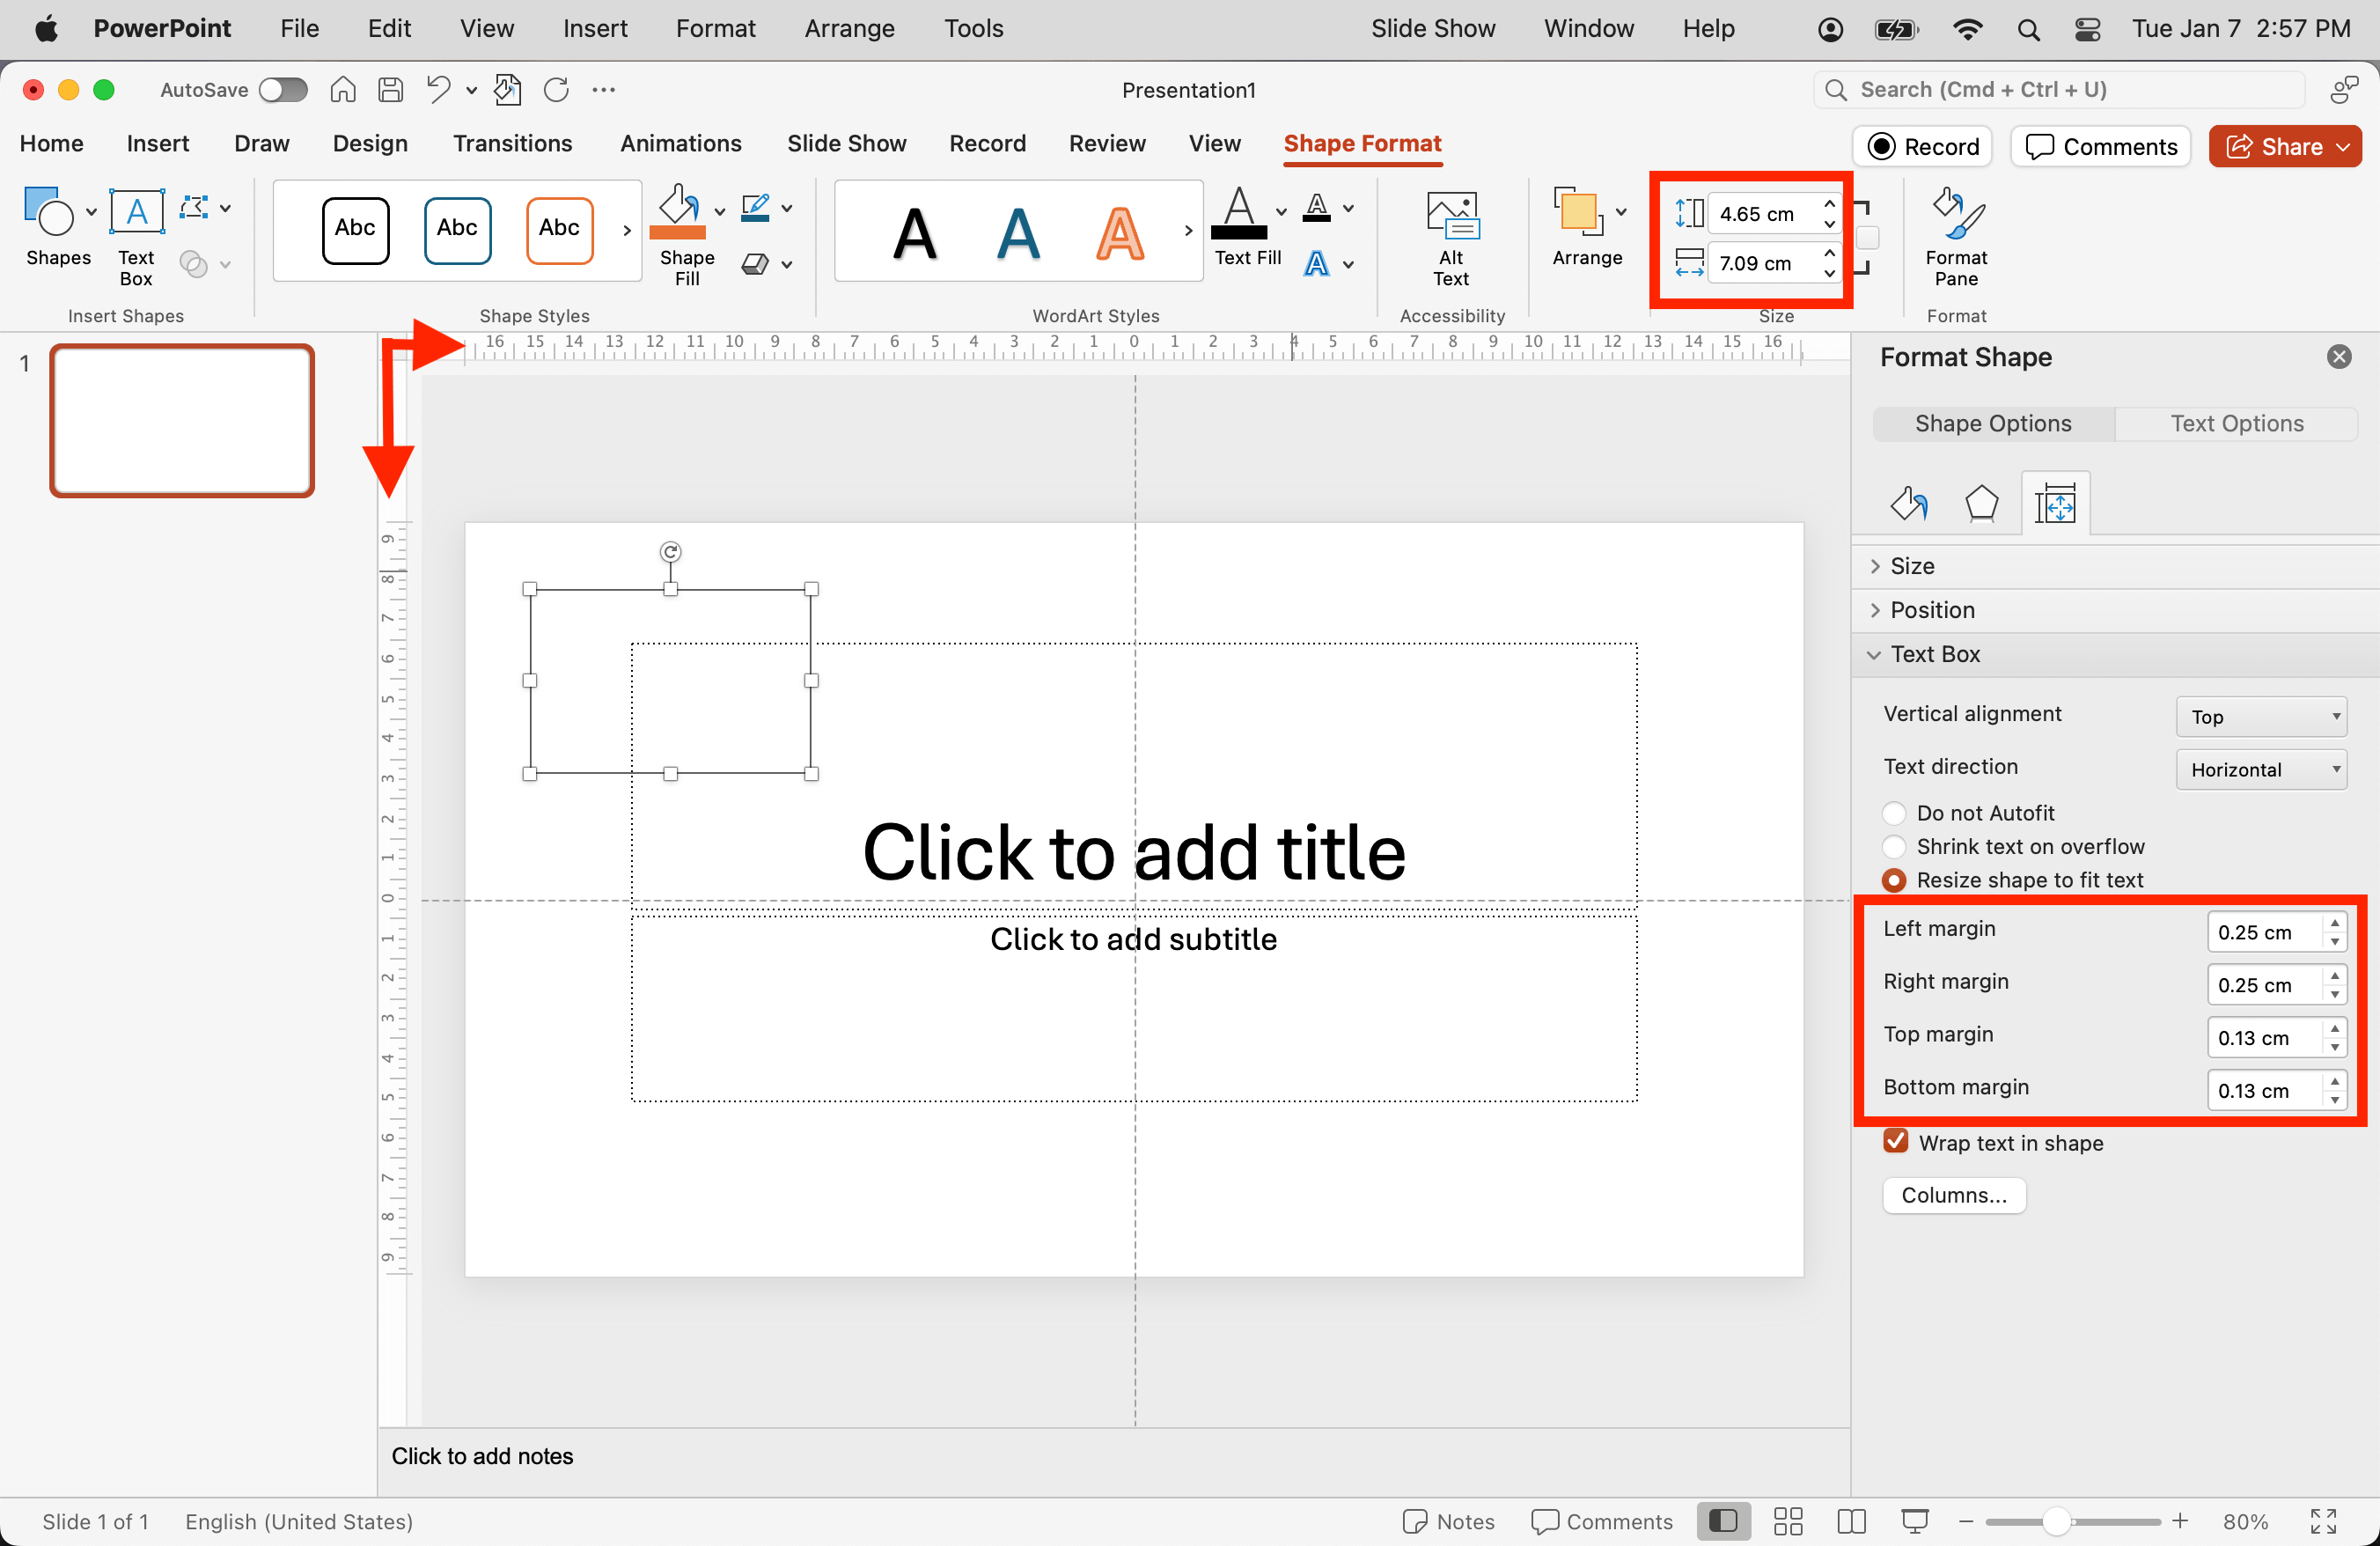Viewport: 2380px width, 1546px height.
Task: Click the Columns... button
Action: pos(1953,1195)
